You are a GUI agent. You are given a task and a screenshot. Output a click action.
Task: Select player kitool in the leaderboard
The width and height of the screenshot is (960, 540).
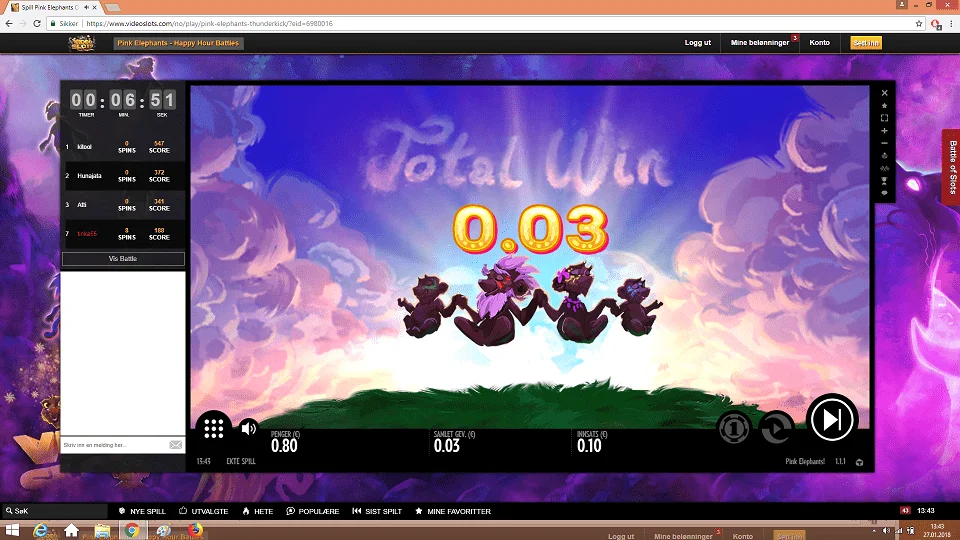coord(84,147)
